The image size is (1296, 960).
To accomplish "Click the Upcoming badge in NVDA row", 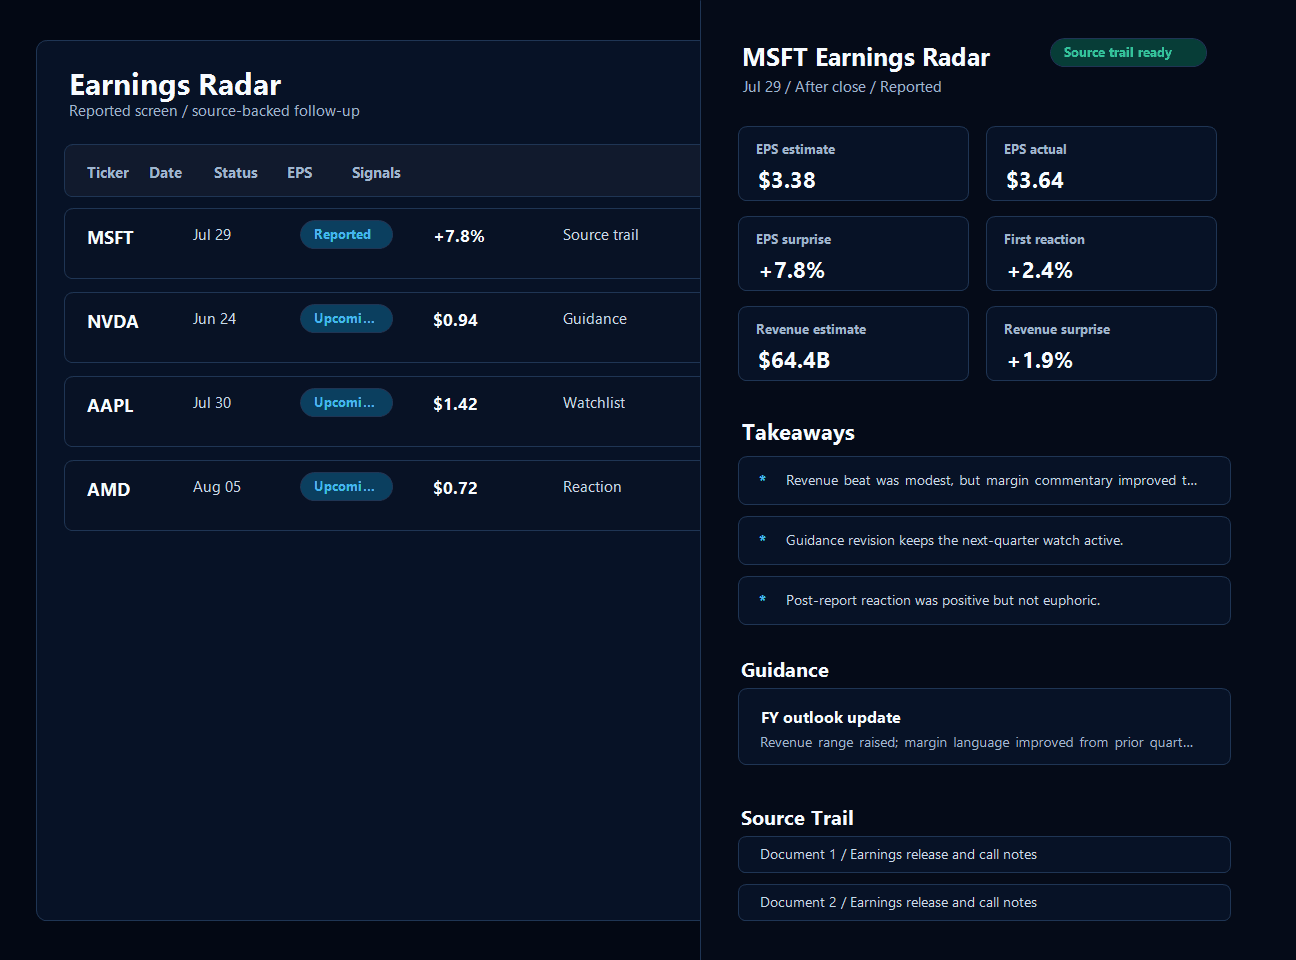I will (346, 318).
